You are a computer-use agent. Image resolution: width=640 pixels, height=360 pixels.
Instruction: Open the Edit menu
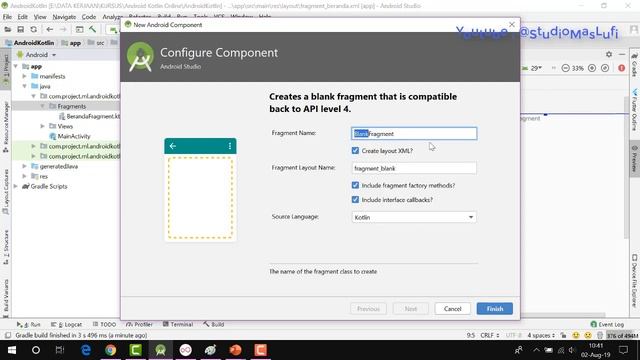coord(22,17)
